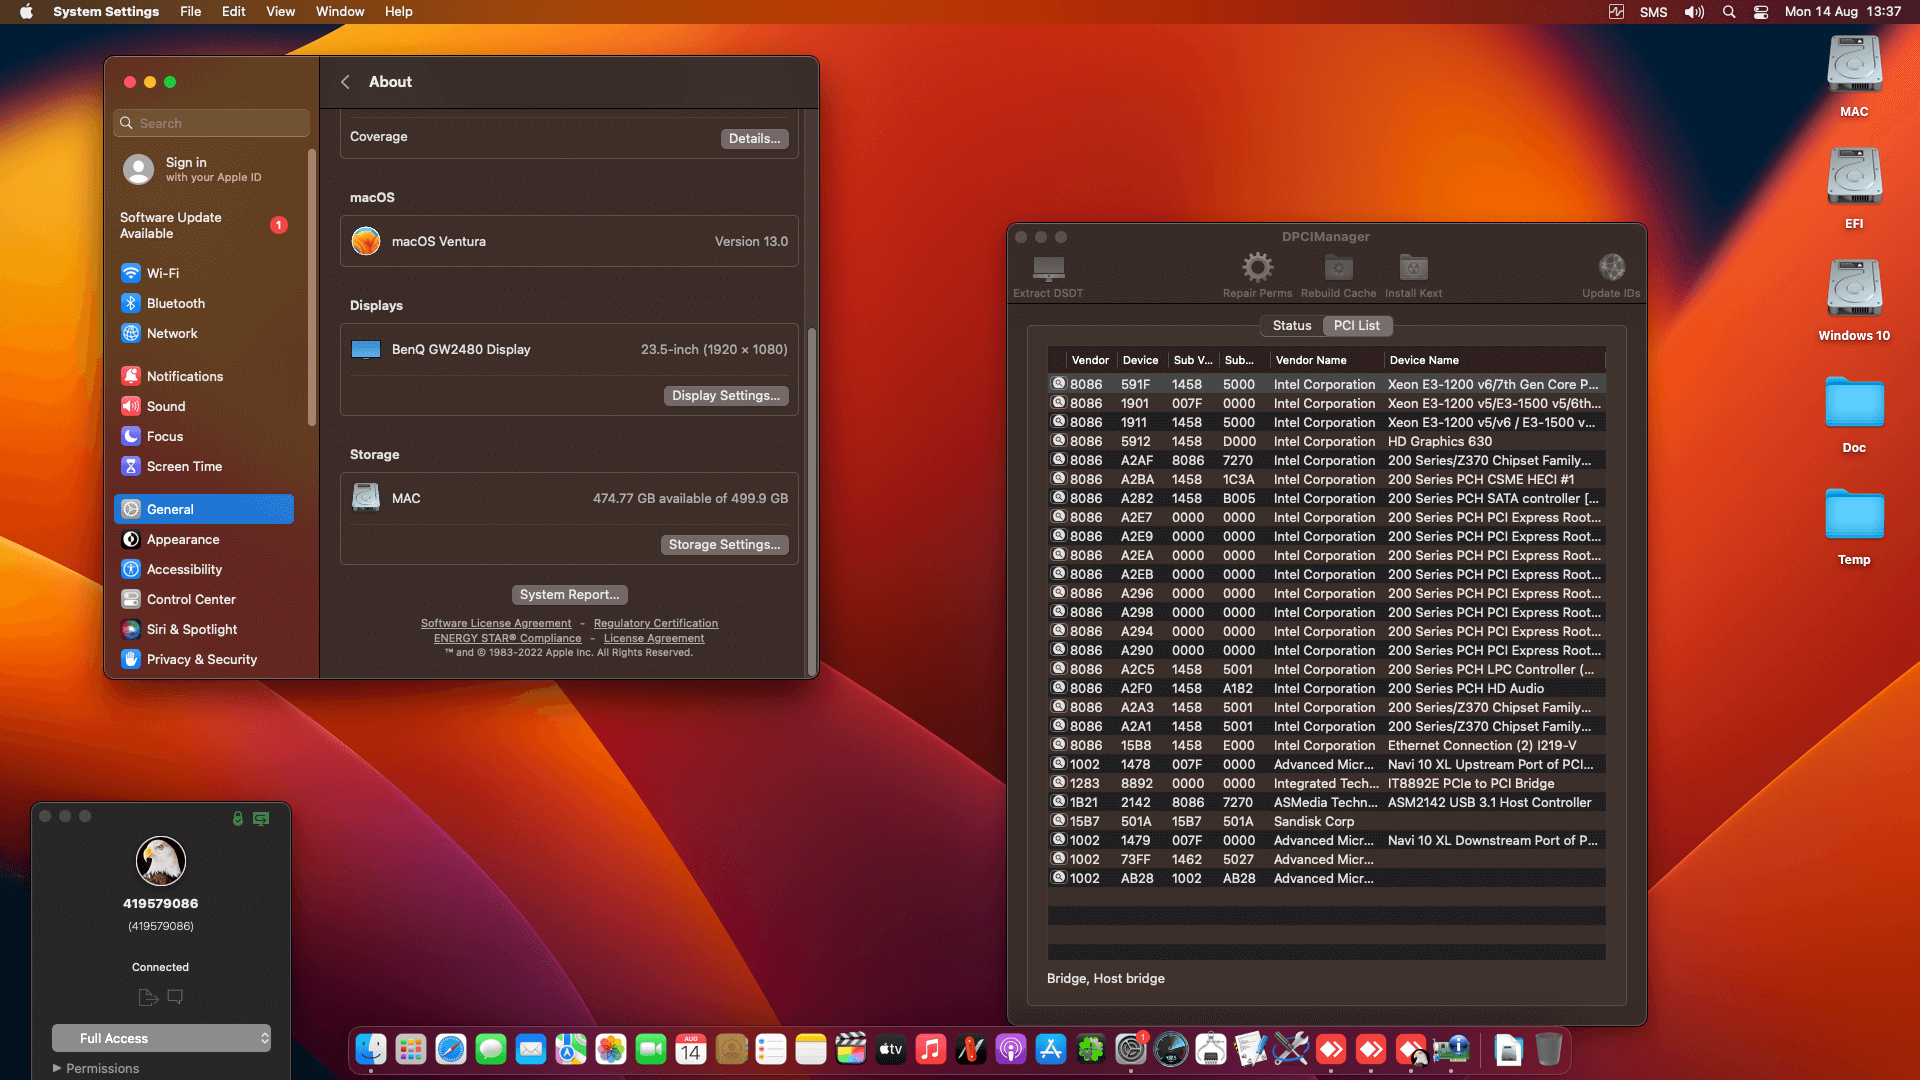Select the EFI drive on desktop
The width and height of the screenshot is (1920, 1080).
tap(1854, 188)
